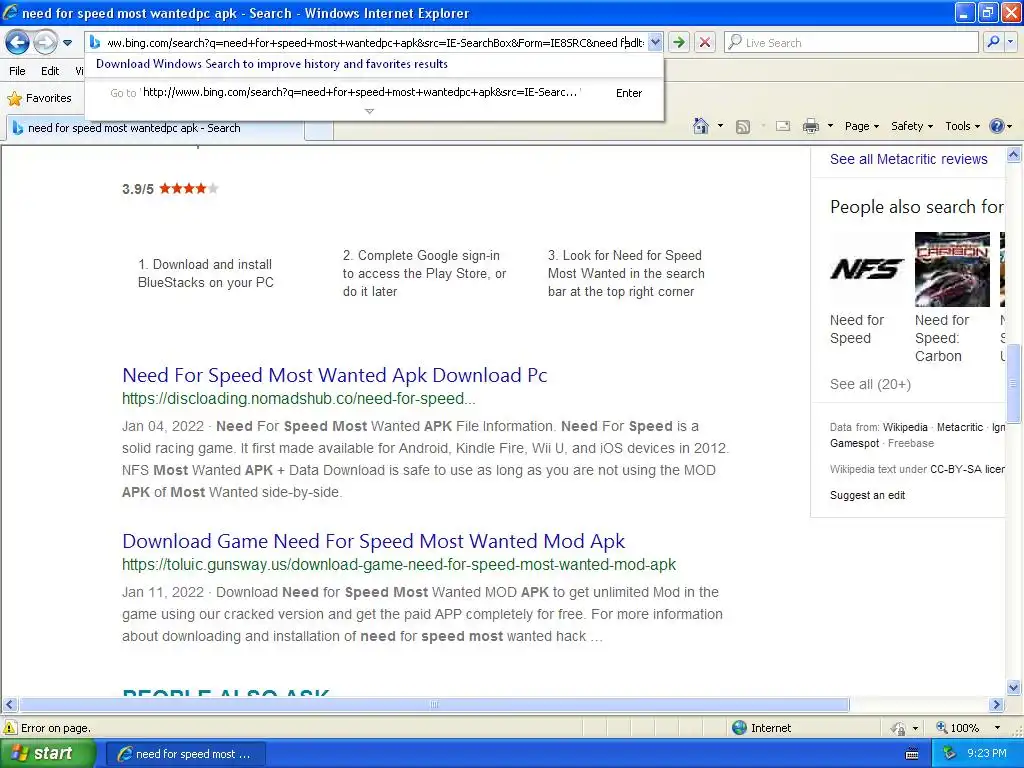
Task: Open the File menu
Action: pyautogui.click(x=17, y=71)
